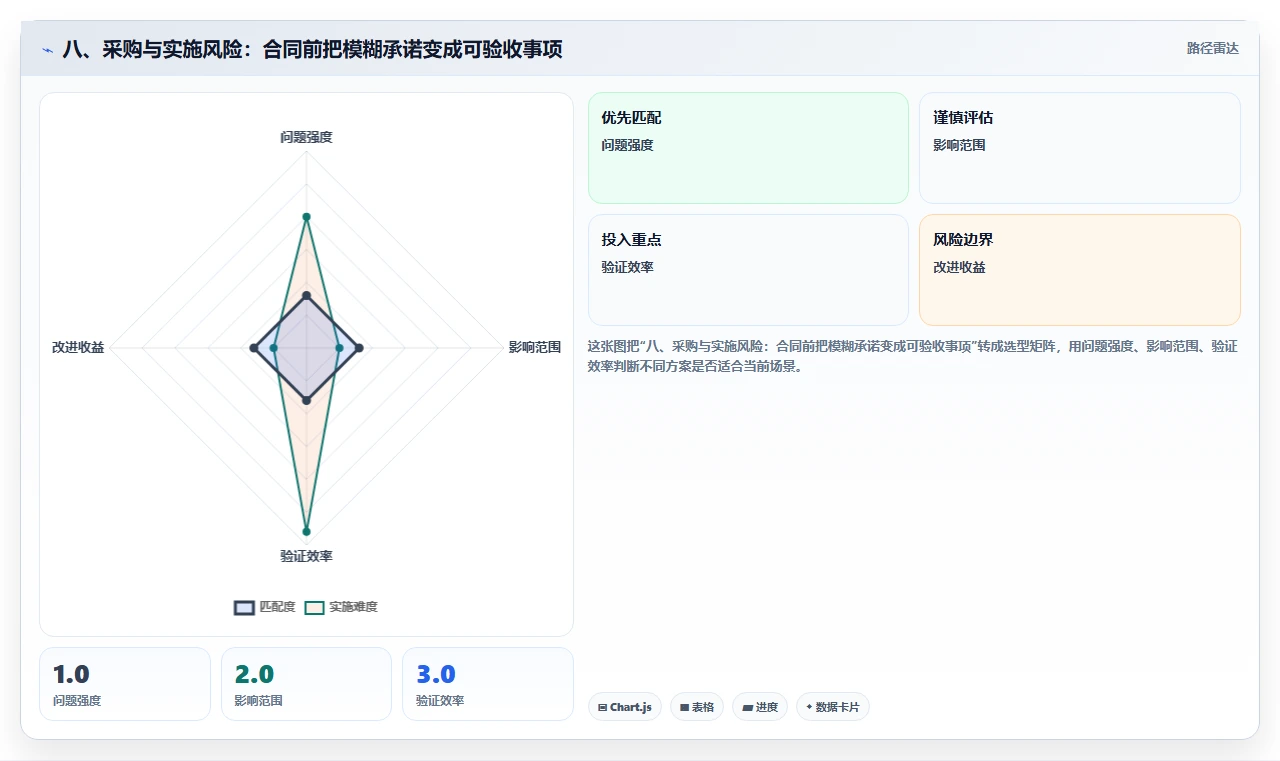Click the 匹配度 data point on the 影响范围 axis

pos(359,348)
